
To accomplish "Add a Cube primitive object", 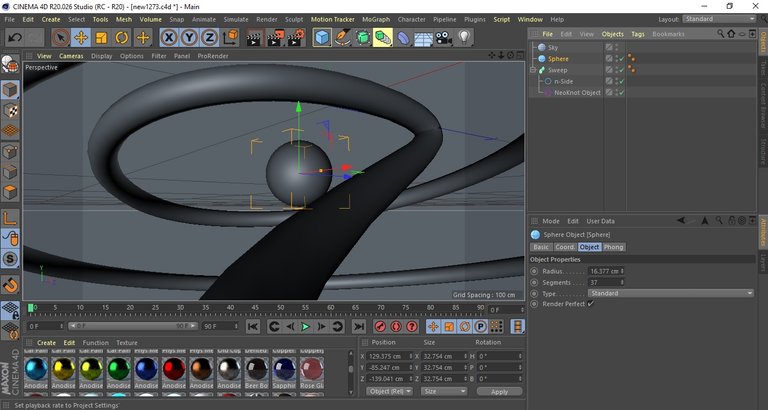I will click(x=322, y=38).
